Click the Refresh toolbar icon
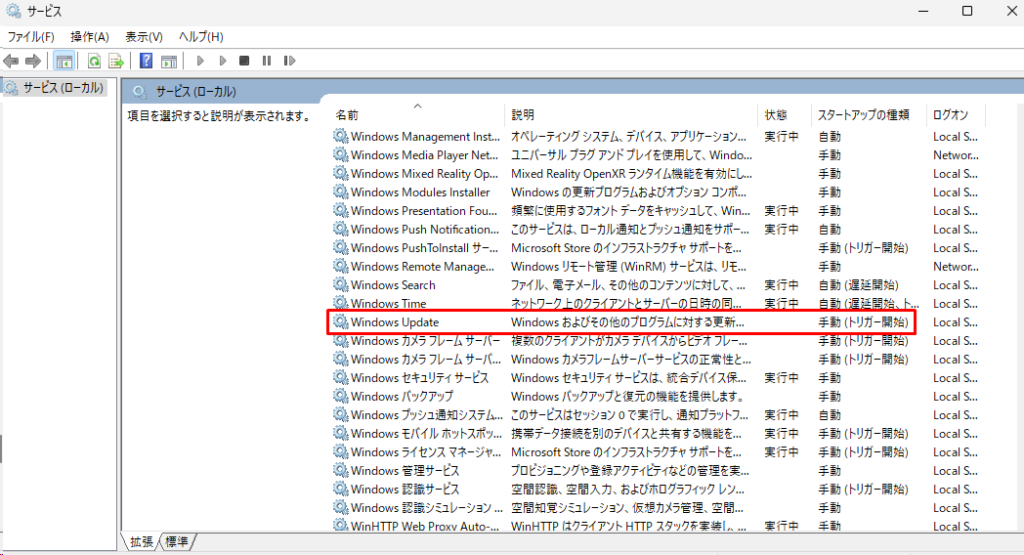This screenshot has width=1024, height=555. 95,61
